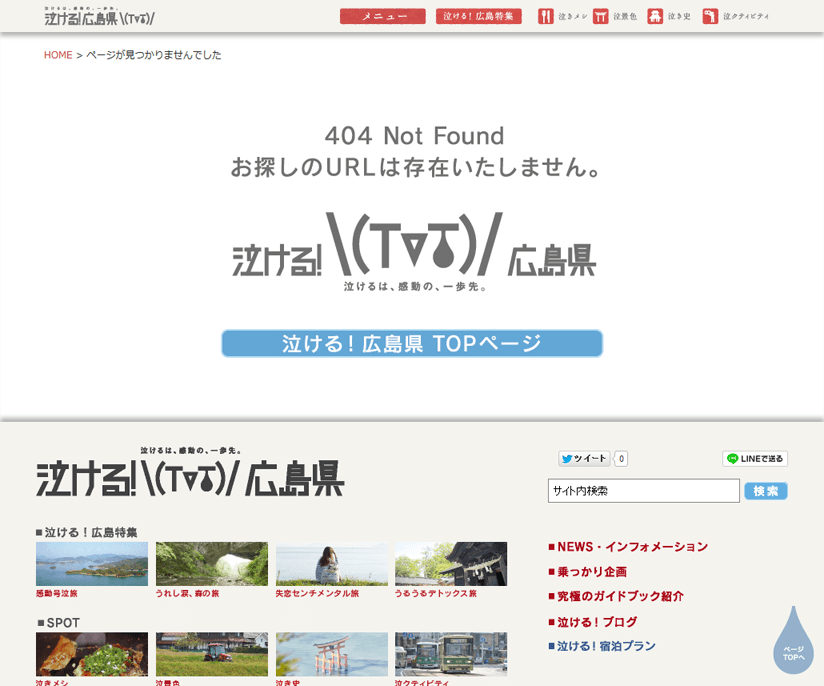
Task: Open 泣ける!広島特集 in header
Action: [478, 16]
